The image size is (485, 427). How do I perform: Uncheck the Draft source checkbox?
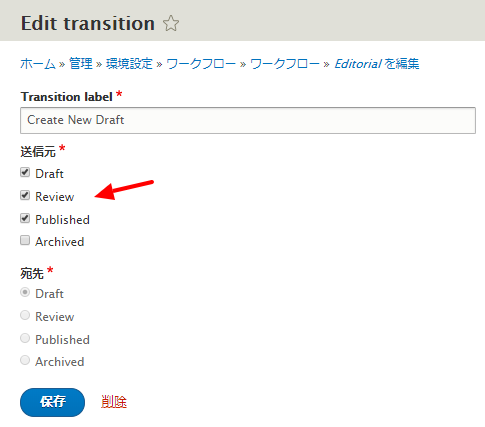click(25, 172)
